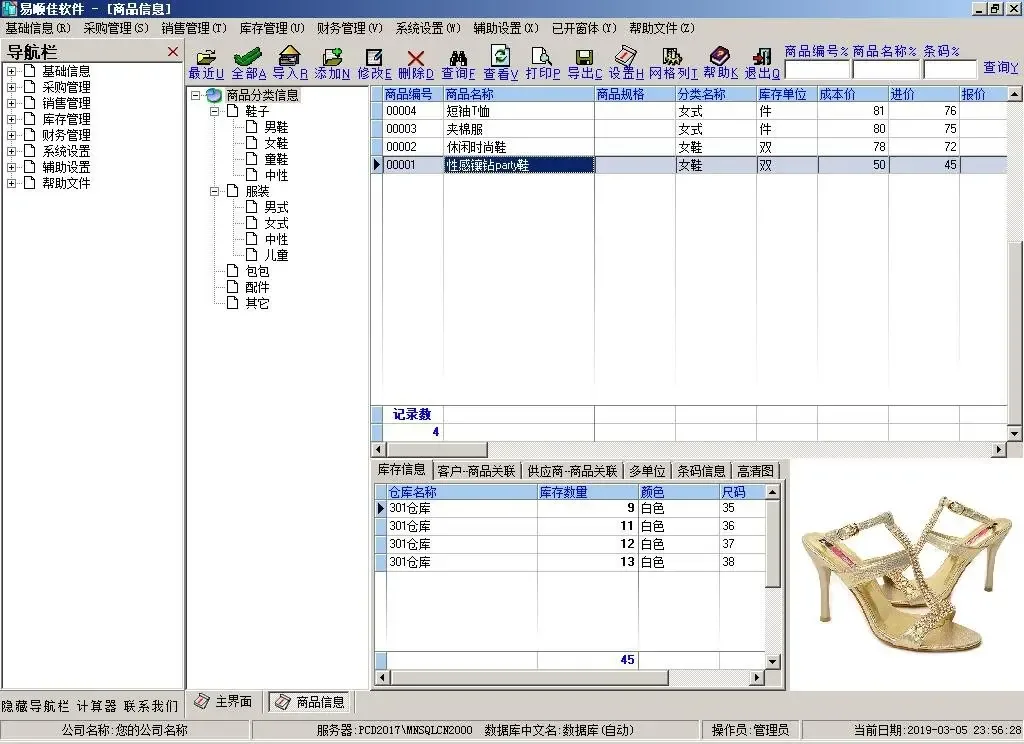This screenshot has width=1024, height=744.
Task: Select stock row with size 36
Action: [570, 526]
